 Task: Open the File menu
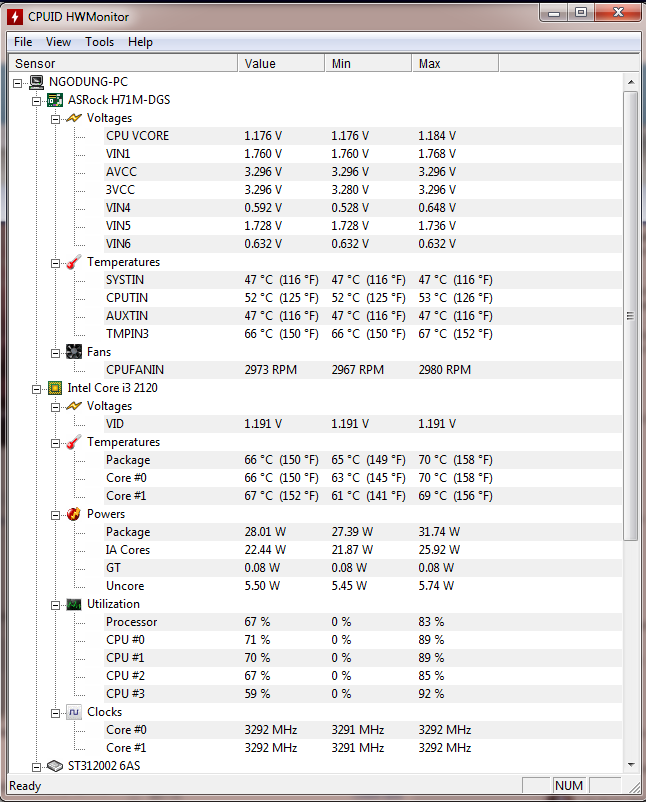click(23, 42)
